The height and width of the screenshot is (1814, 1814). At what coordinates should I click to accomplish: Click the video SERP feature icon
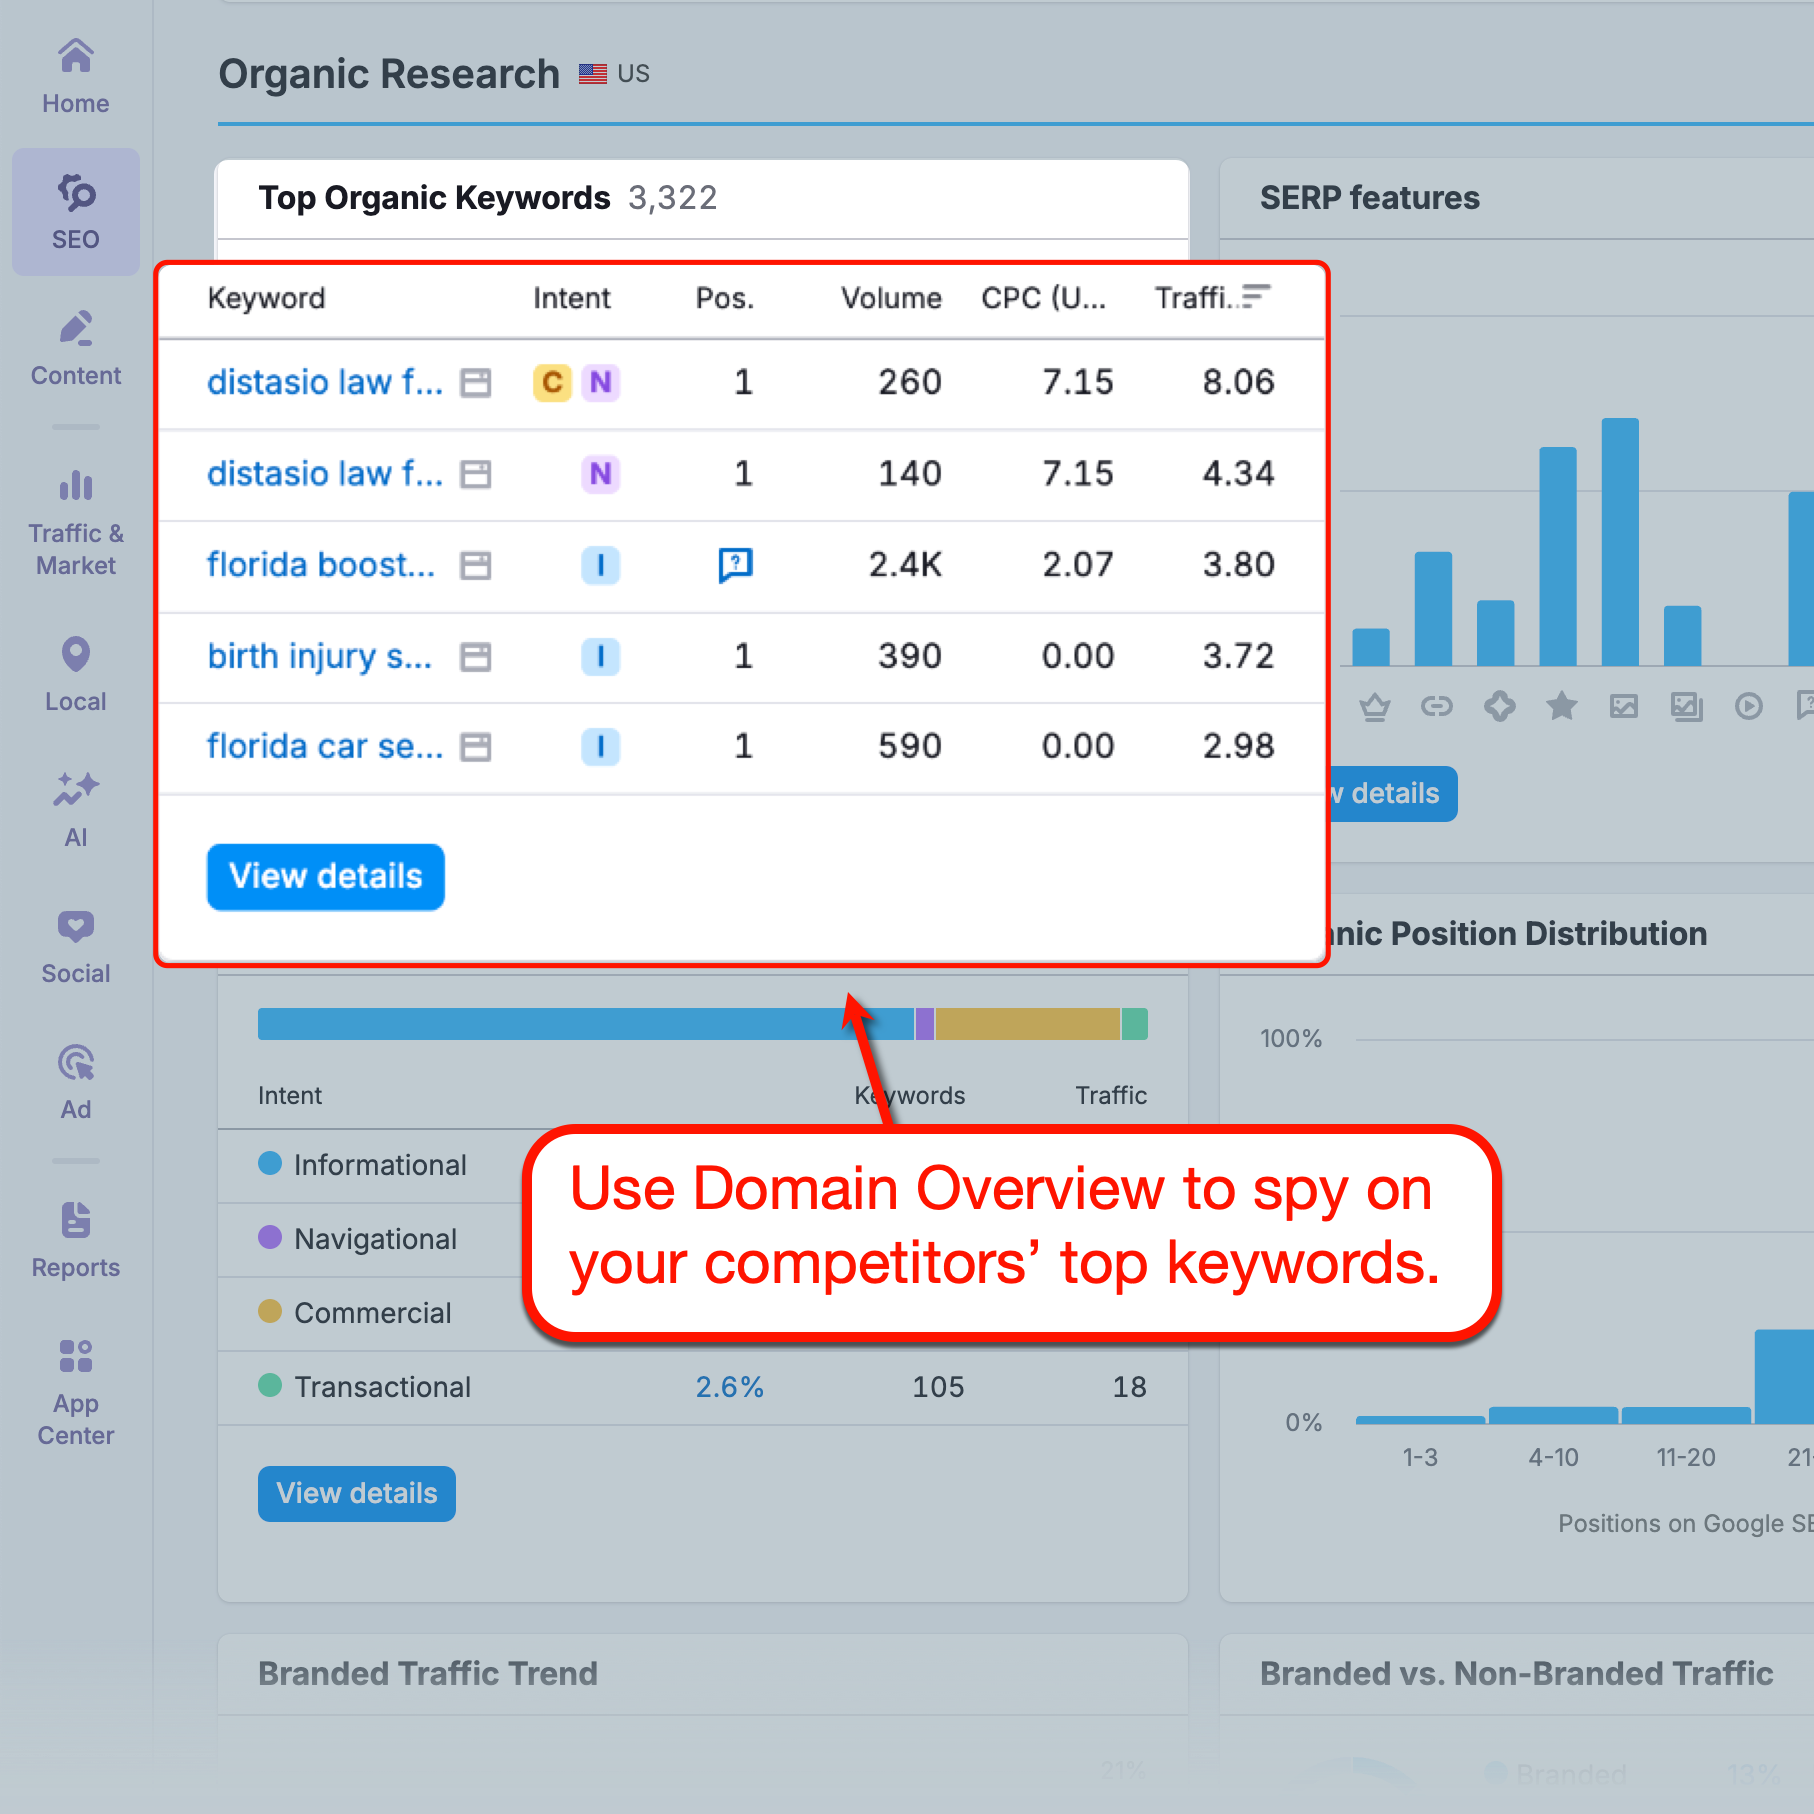point(1748,707)
